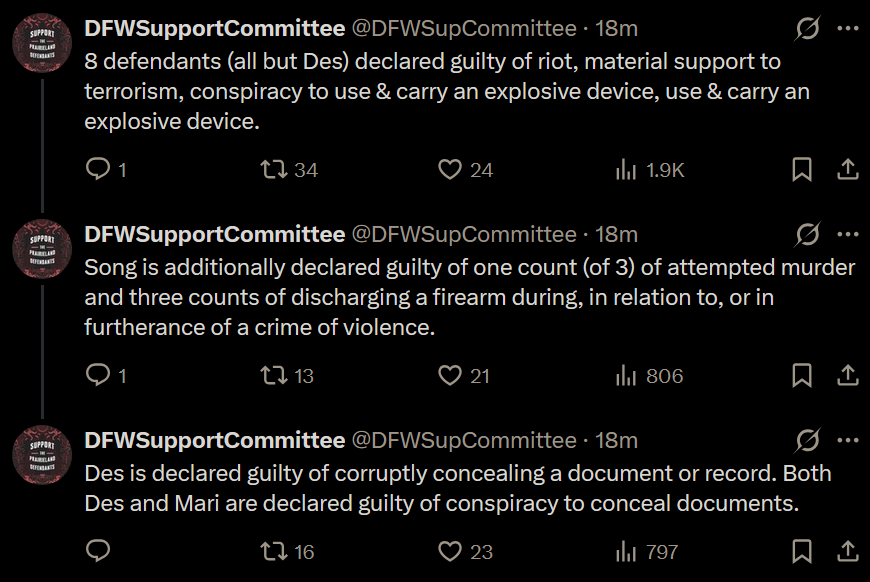
Task: Click @DFWSupCommittee handle on the third tweet
Action: tap(463, 440)
